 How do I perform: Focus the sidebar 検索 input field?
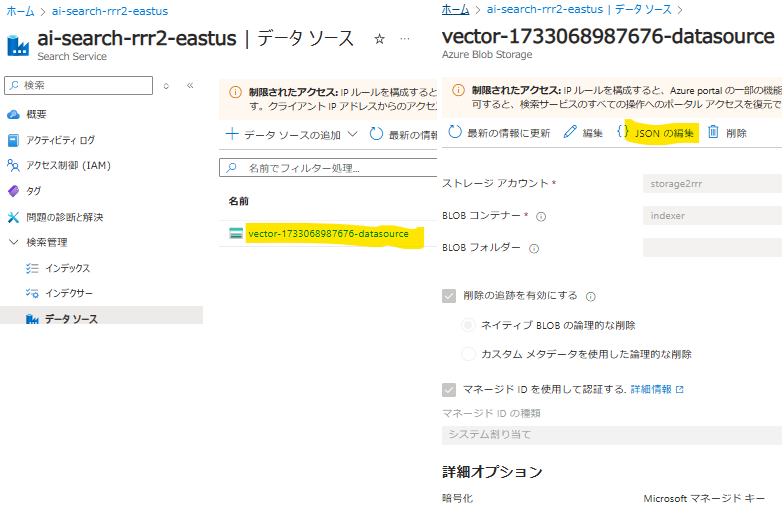pos(78,85)
